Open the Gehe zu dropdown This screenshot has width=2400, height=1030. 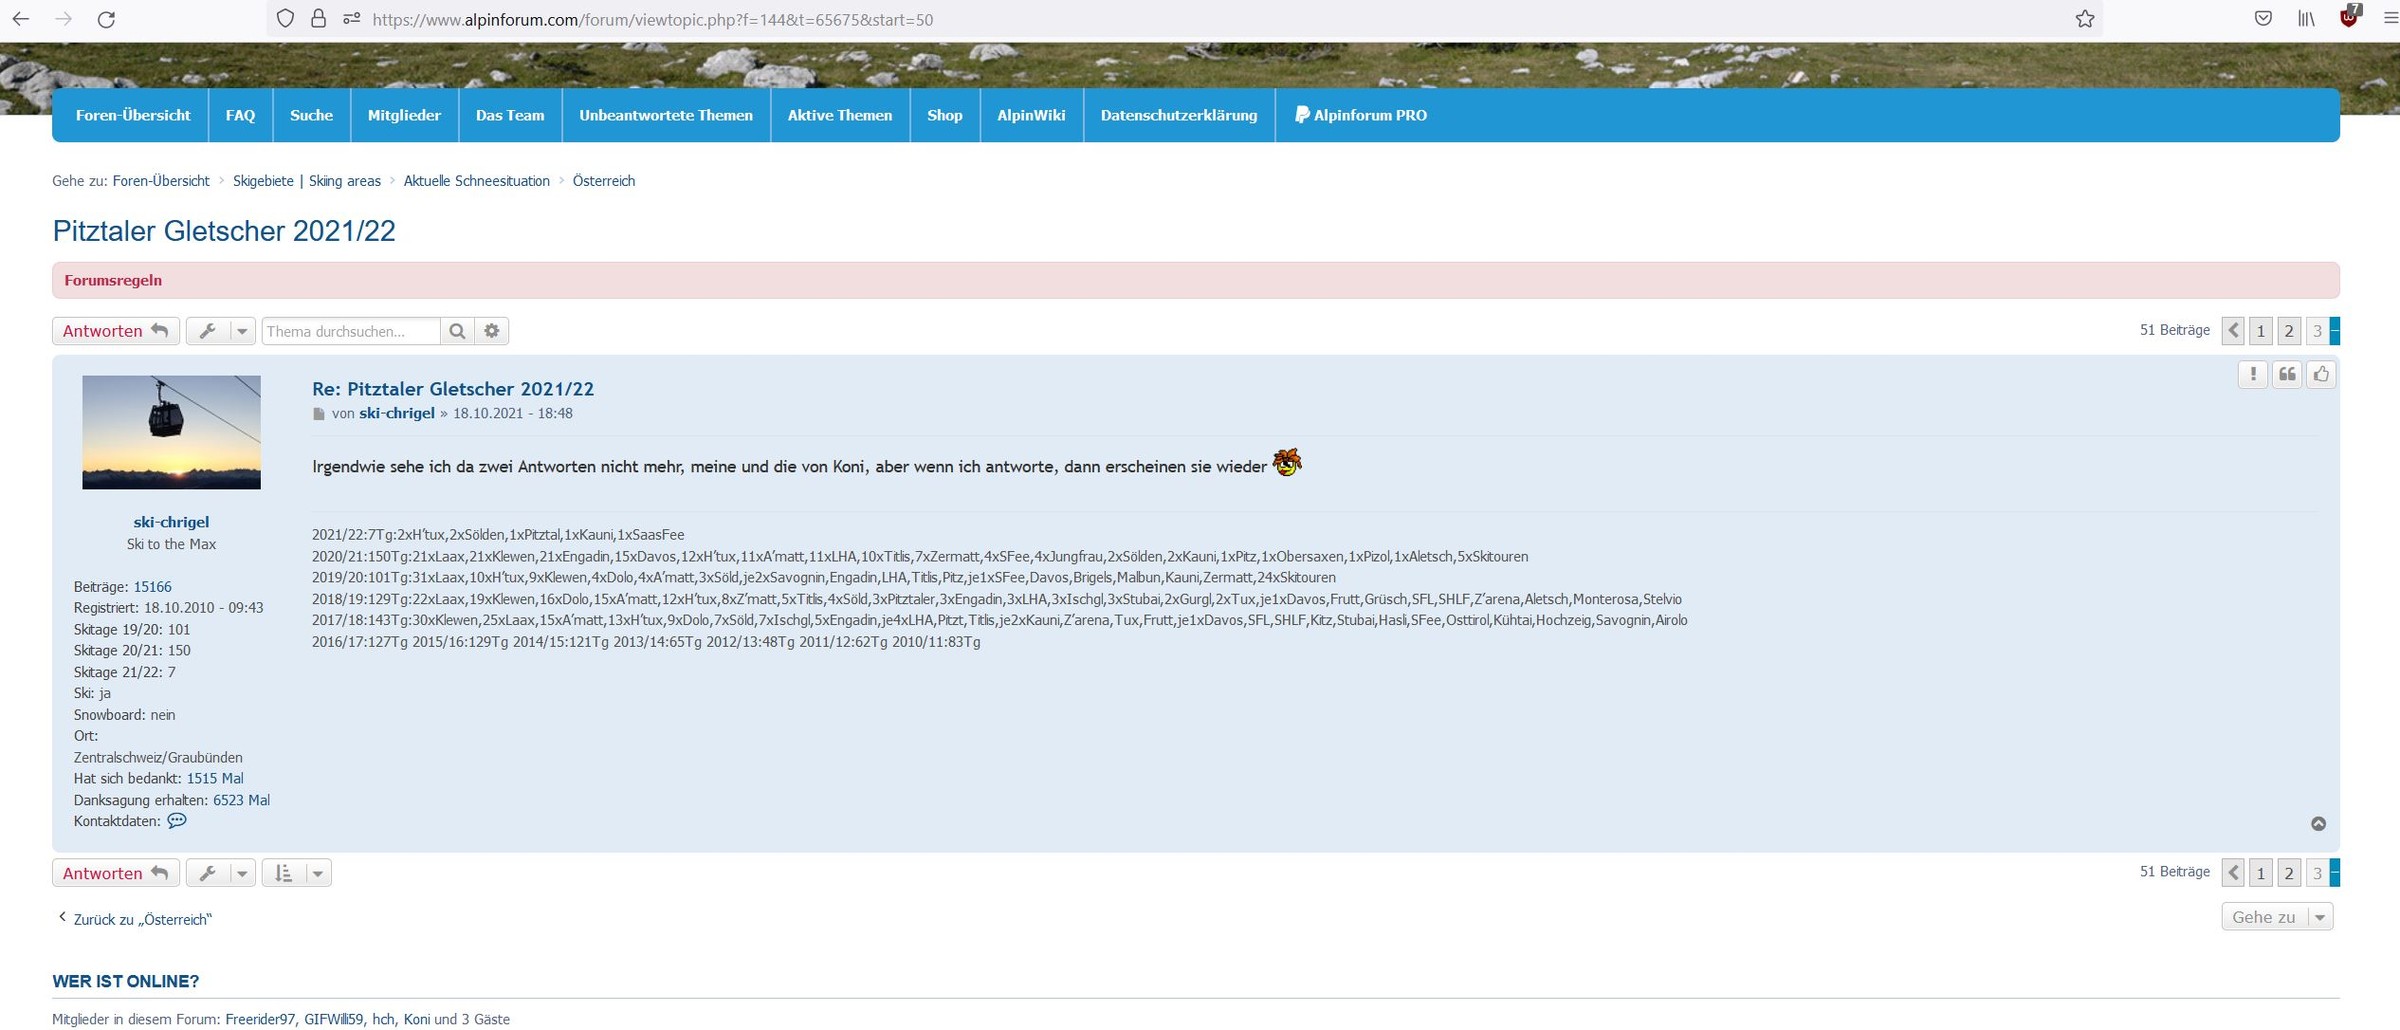tap(2276, 917)
